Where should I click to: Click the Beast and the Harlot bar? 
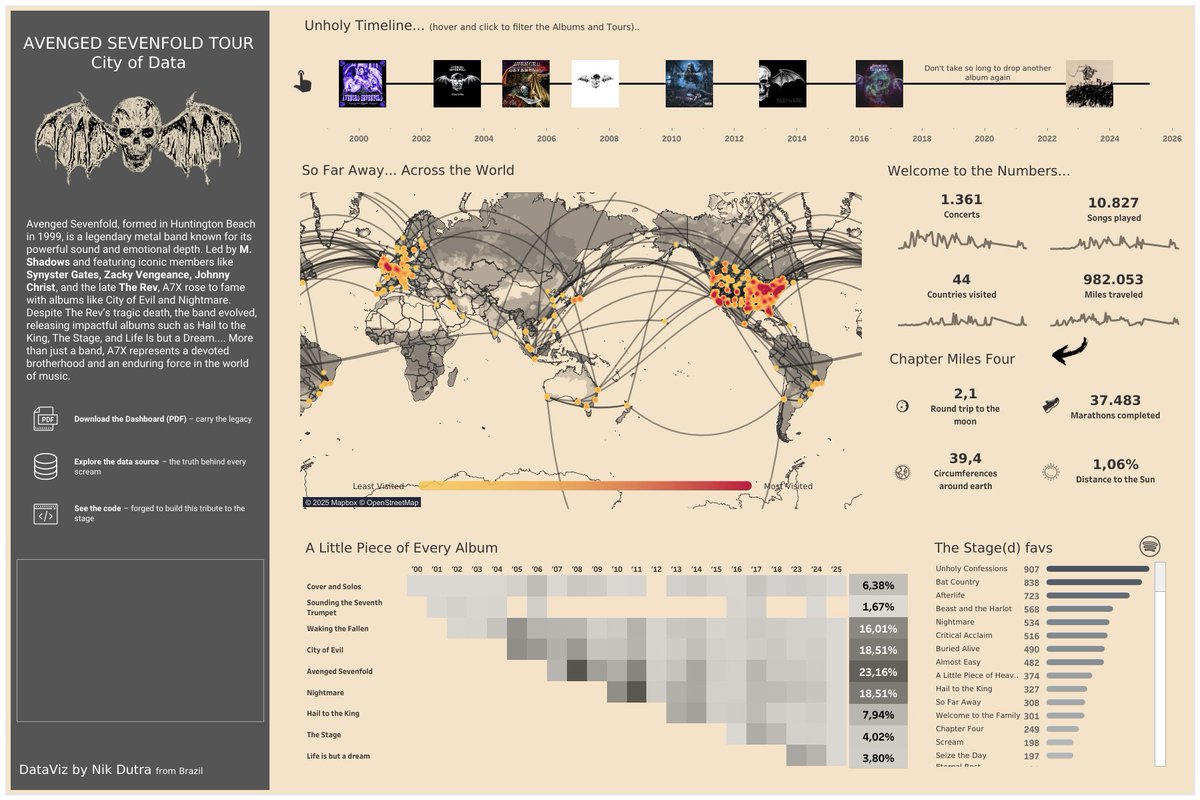[1079, 609]
